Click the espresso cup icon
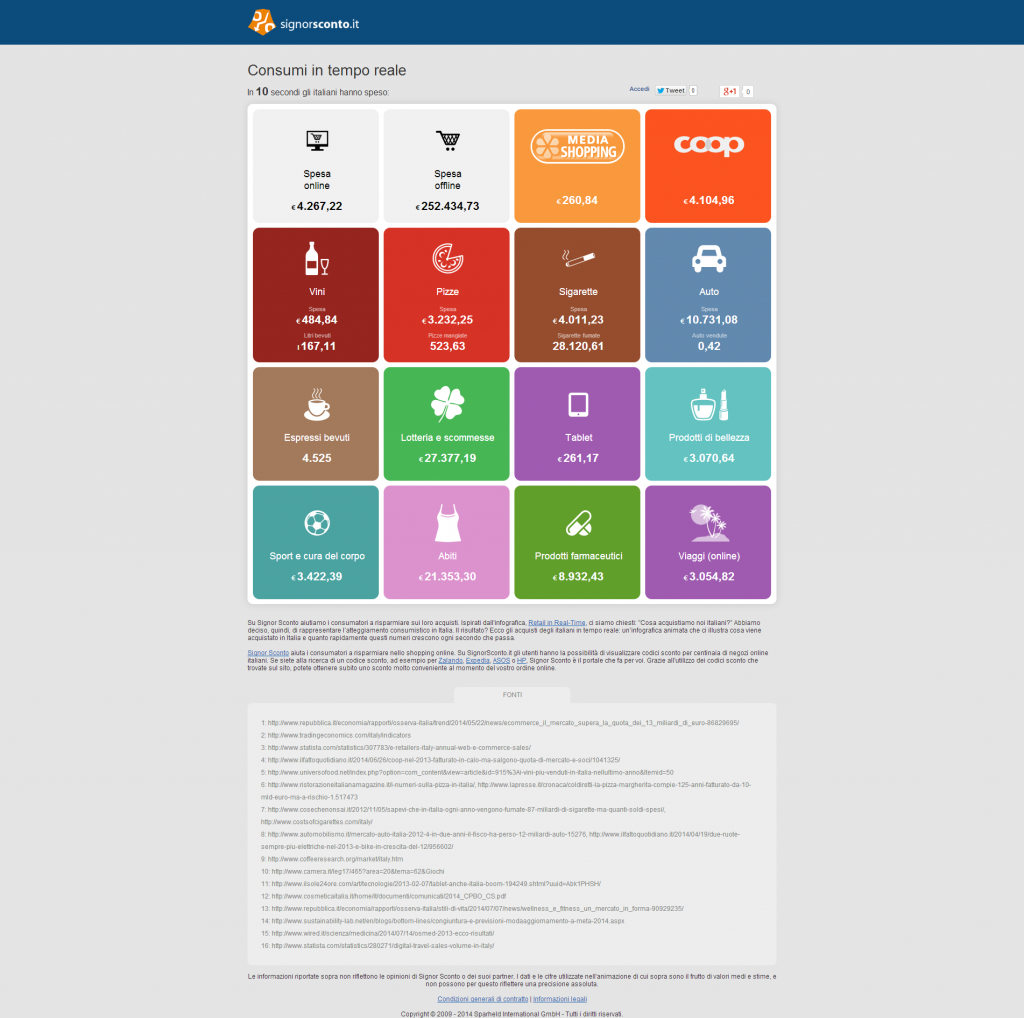Screen dimensions: 1024x1018 click(x=316, y=404)
